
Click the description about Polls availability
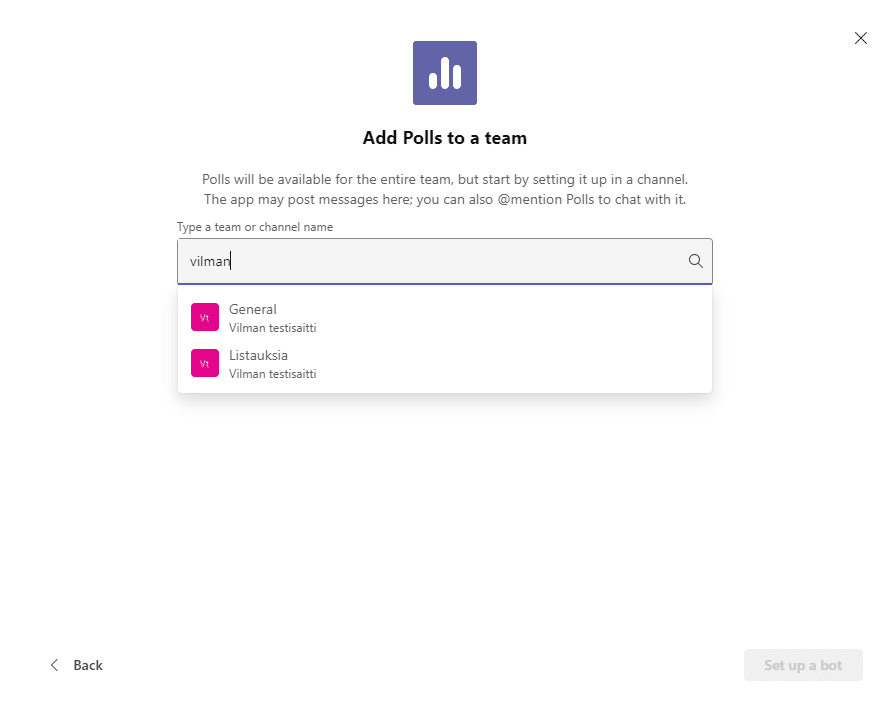coord(444,179)
